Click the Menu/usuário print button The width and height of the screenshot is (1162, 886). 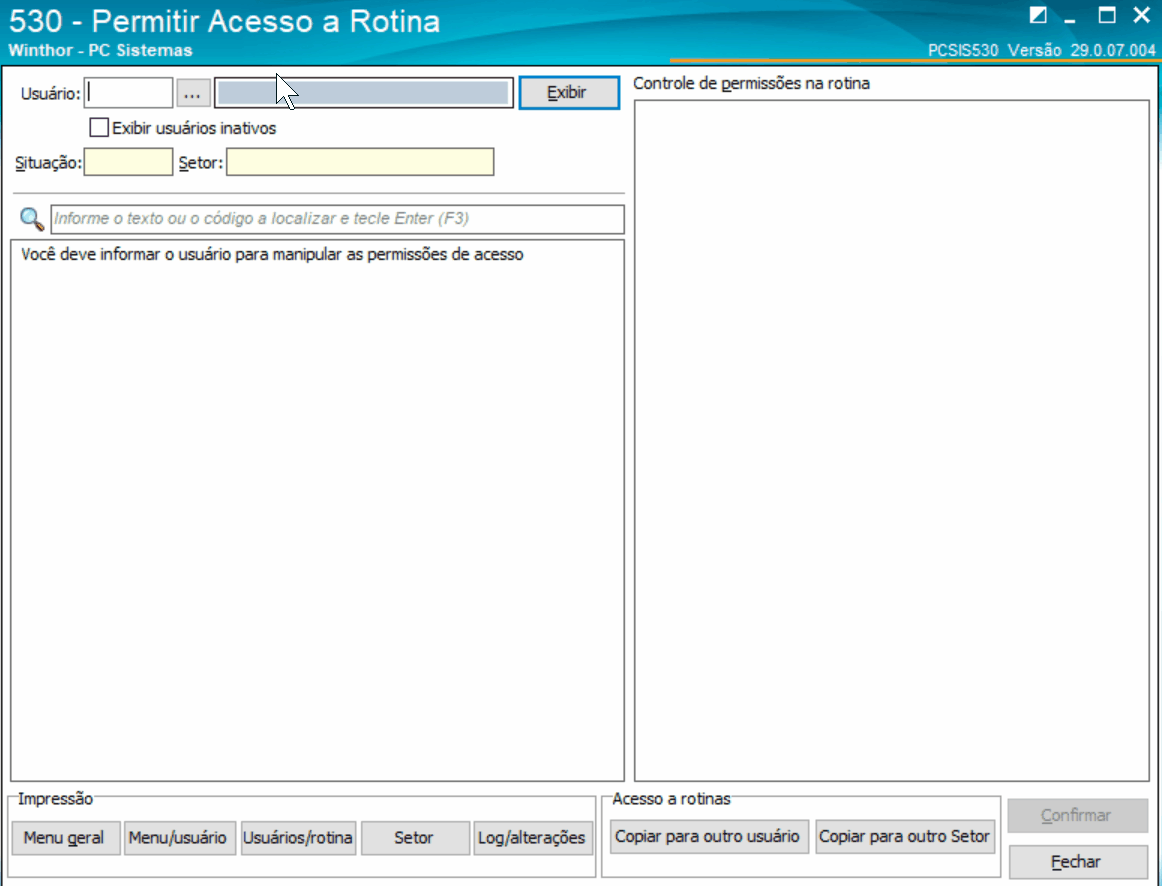tap(179, 838)
